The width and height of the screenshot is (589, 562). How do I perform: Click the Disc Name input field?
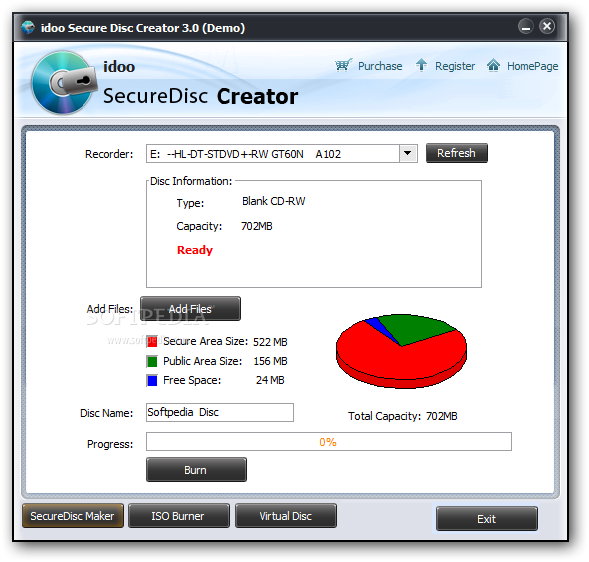(x=220, y=412)
